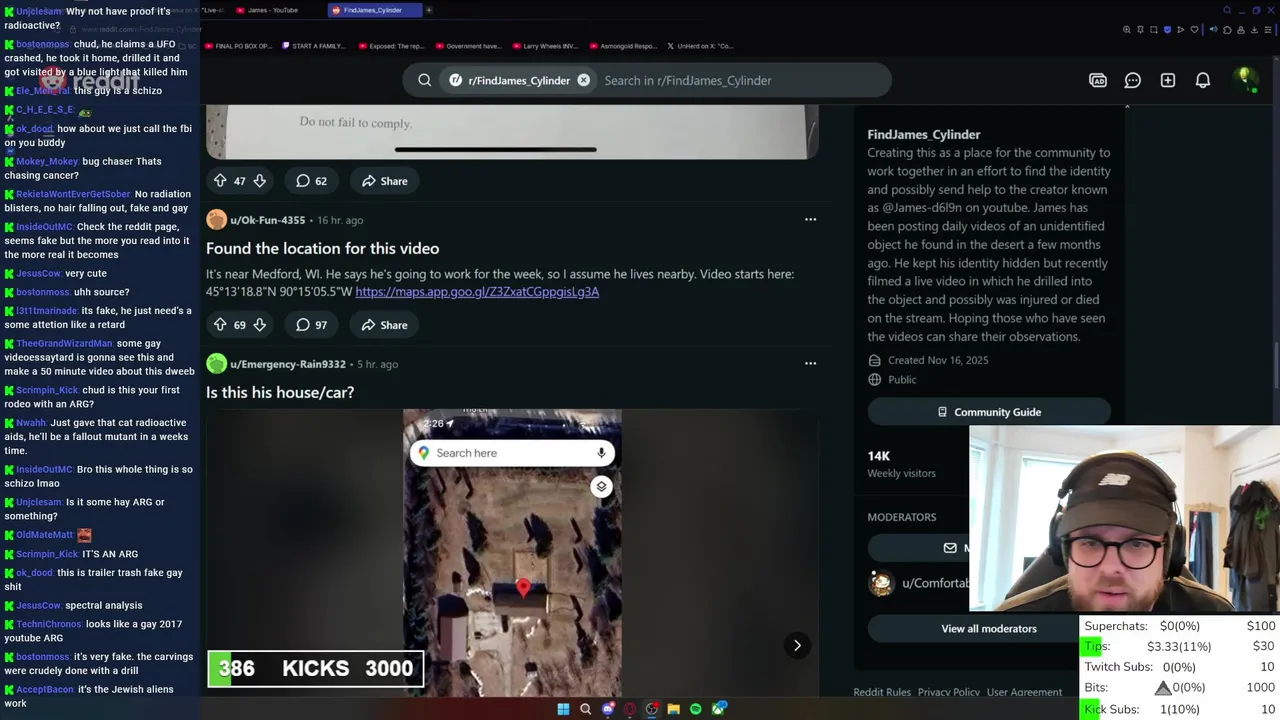Share the post with 97 comments
Screen dimensions: 1280x720
(384, 325)
